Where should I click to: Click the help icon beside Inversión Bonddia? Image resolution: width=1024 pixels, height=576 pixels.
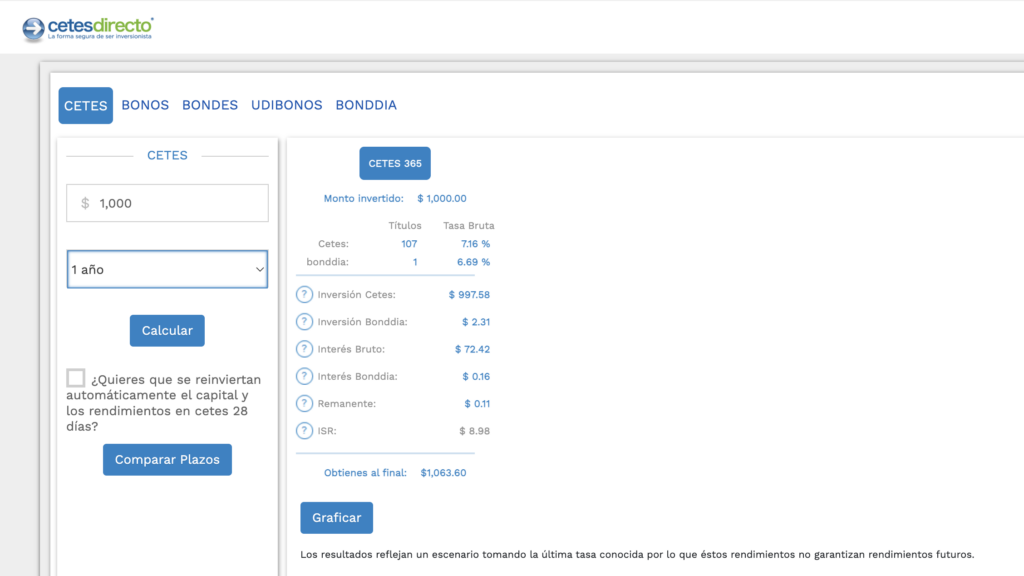pos(305,322)
